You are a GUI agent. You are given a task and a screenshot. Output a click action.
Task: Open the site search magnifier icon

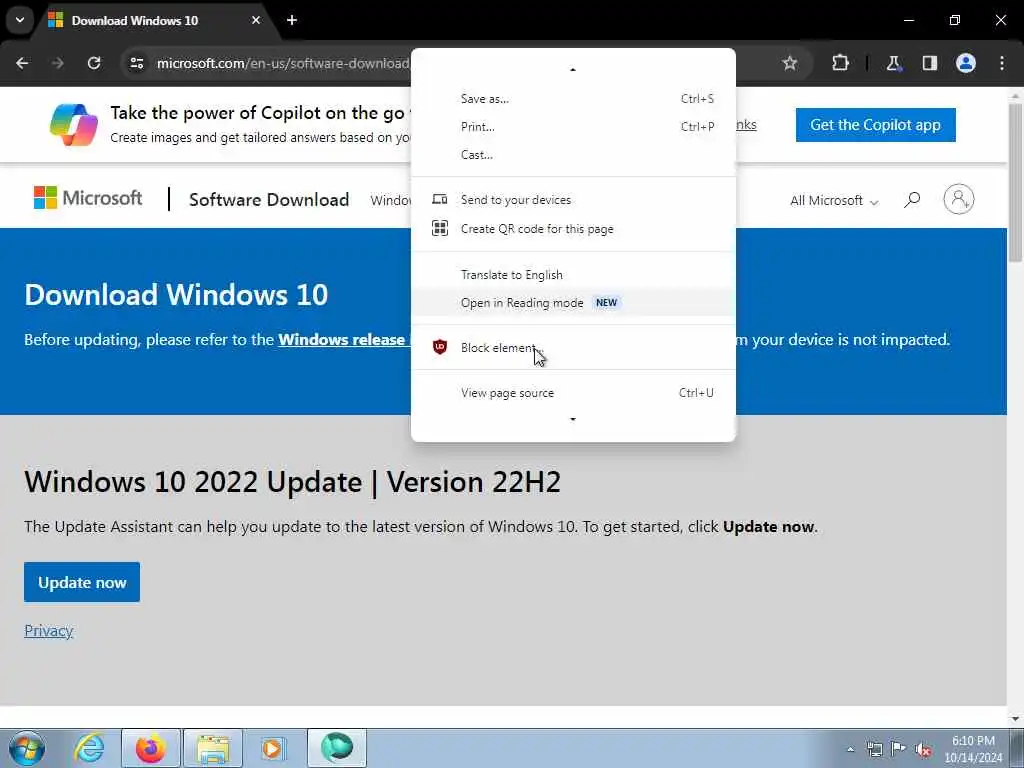coord(912,199)
